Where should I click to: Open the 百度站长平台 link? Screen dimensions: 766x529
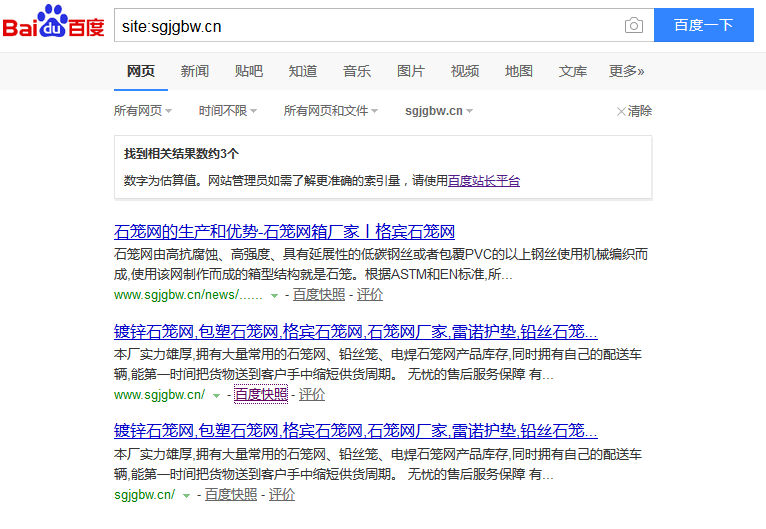click(x=484, y=181)
